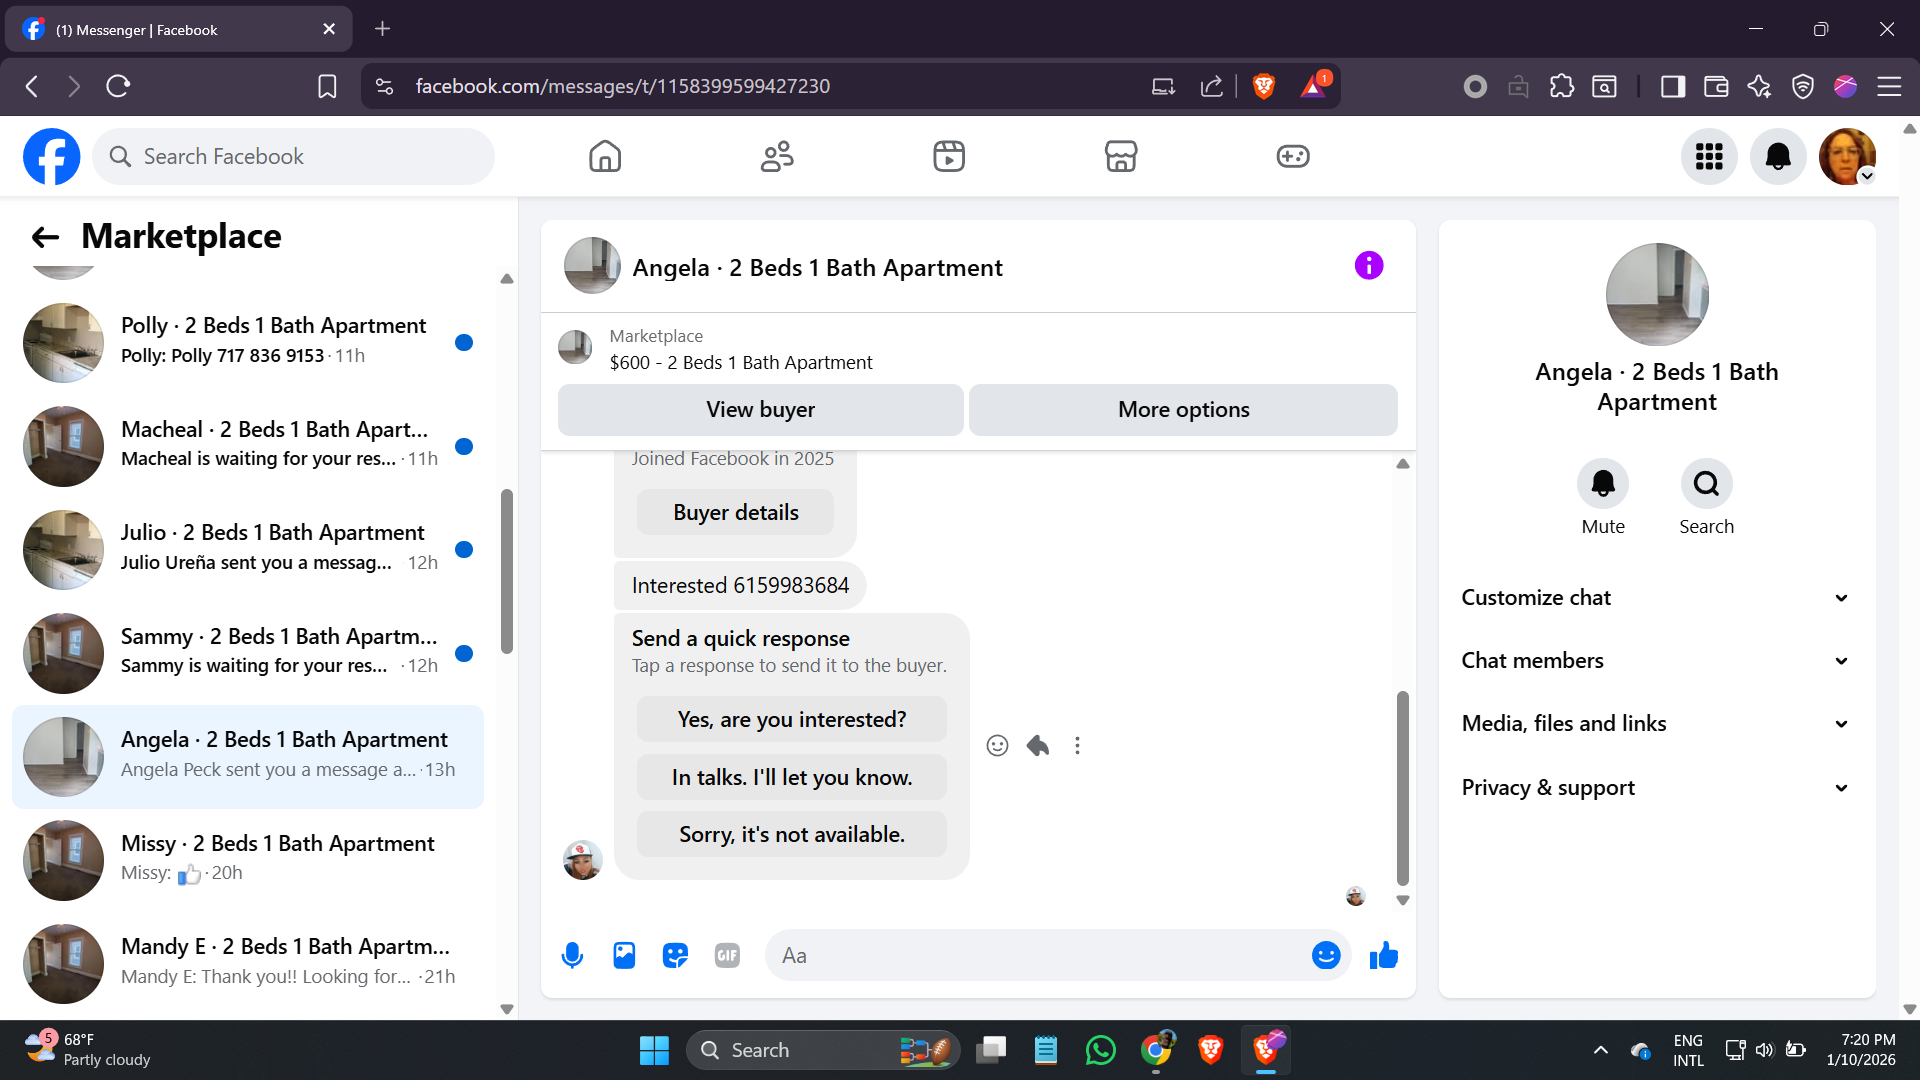Attach a photo with image icon
Viewport: 1920px width, 1080px height.
[624, 956]
